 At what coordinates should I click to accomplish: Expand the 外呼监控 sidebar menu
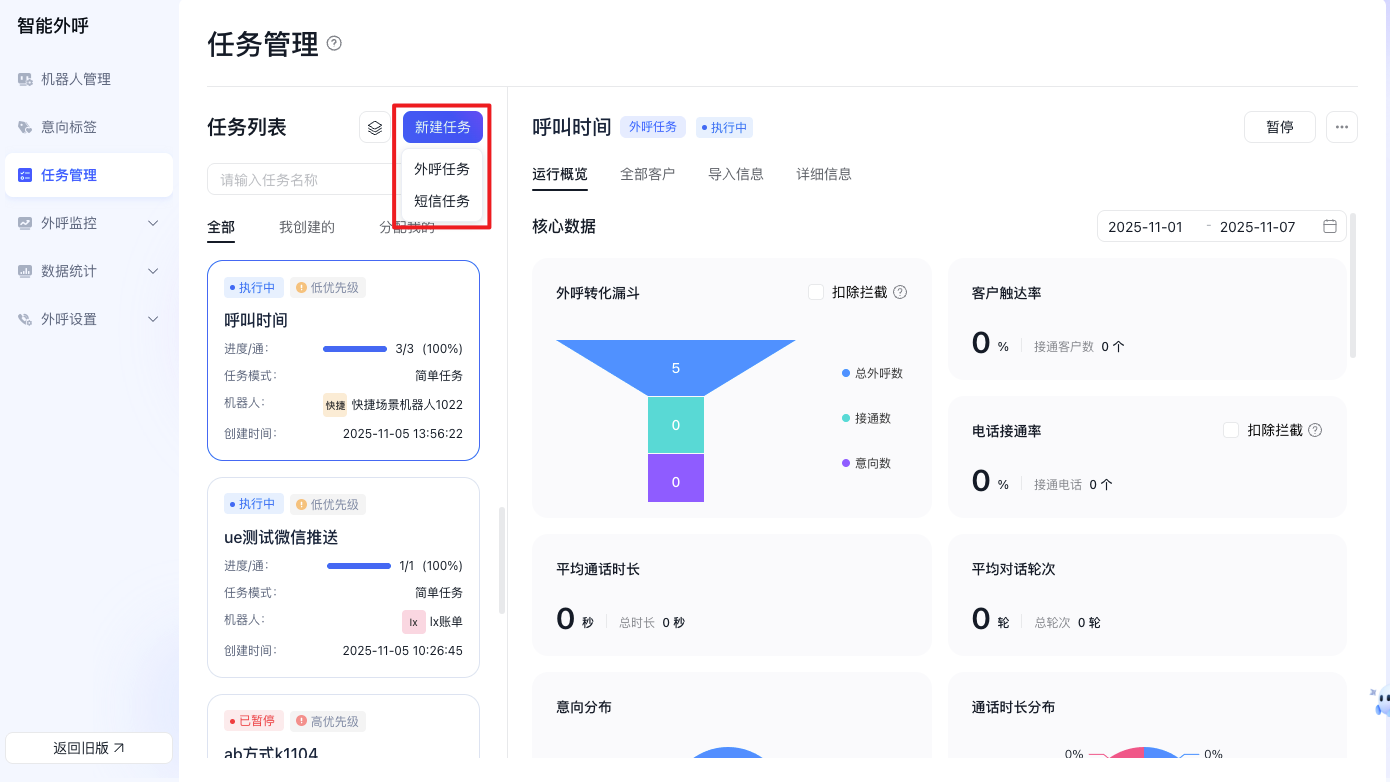pyautogui.click(x=153, y=223)
